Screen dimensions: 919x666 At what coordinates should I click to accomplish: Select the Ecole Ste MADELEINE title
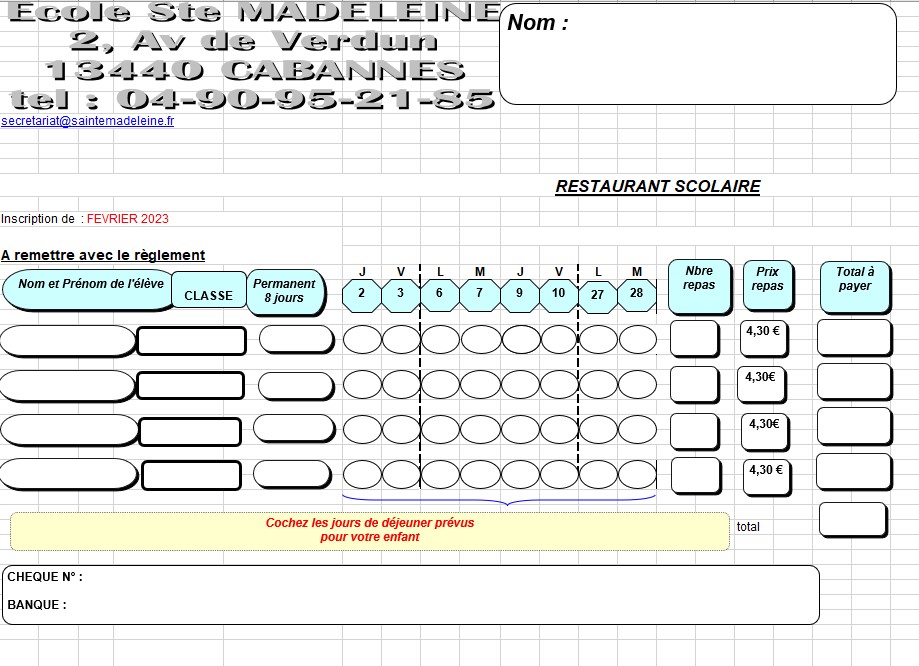pyautogui.click(x=254, y=12)
